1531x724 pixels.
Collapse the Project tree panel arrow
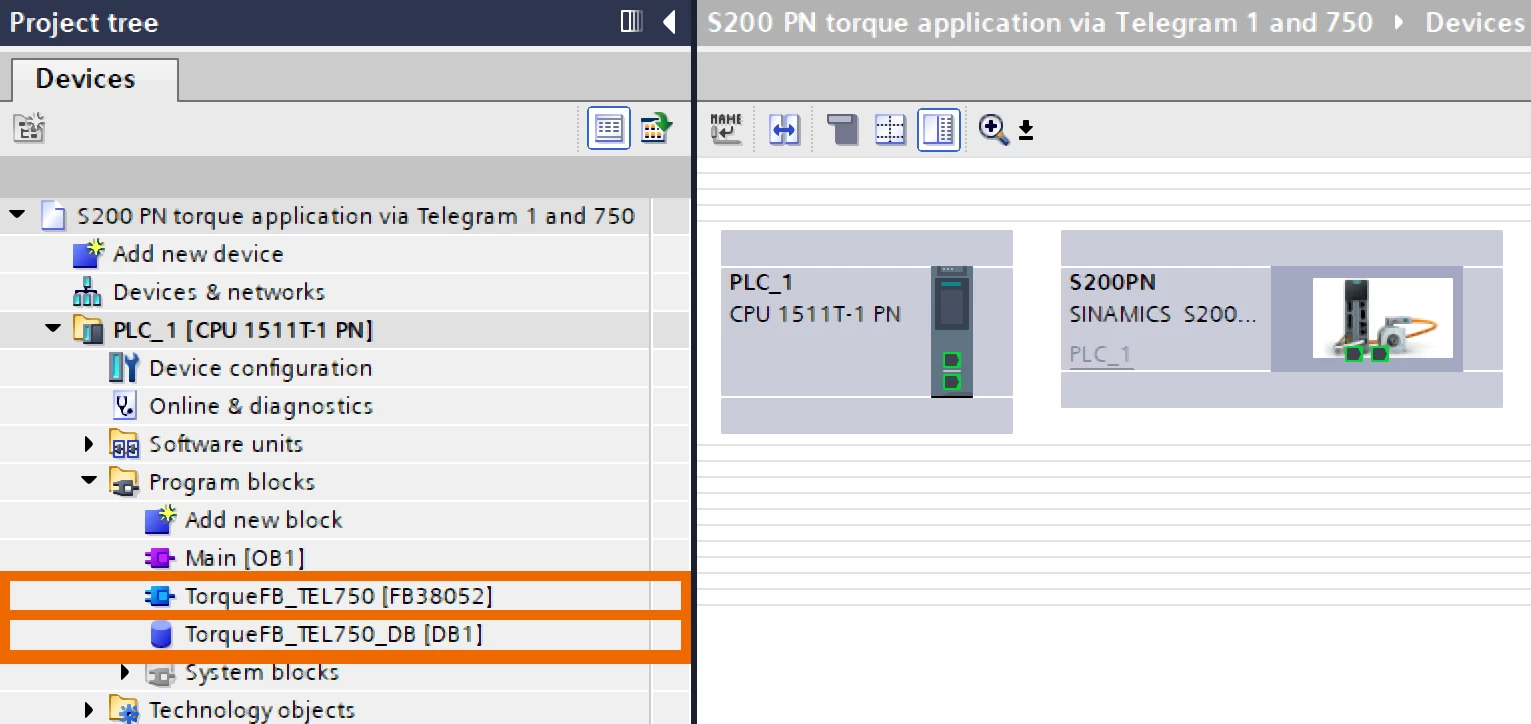(x=669, y=22)
